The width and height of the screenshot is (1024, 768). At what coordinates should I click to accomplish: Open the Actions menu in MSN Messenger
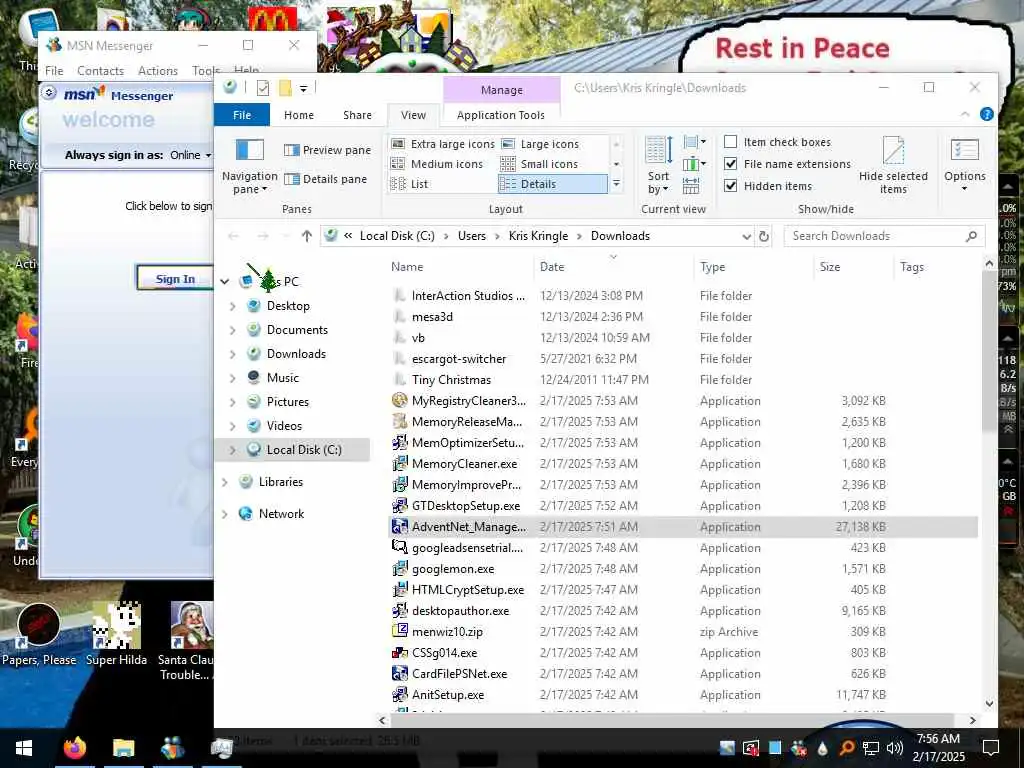(158, 71)
